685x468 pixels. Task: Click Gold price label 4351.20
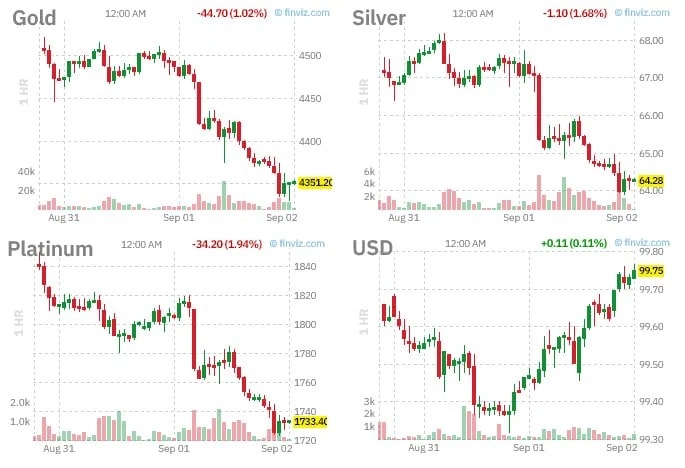tap(315, 182)
